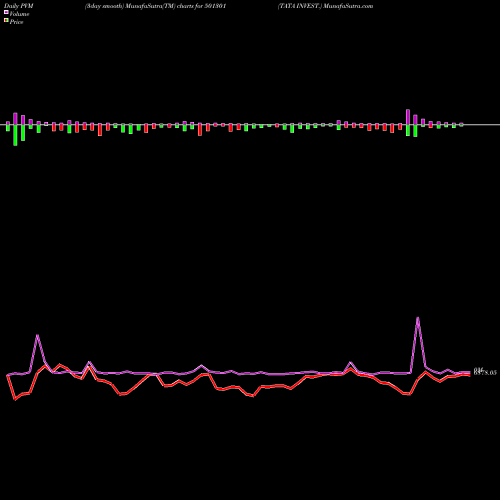Click the price value label at line end
Screen dimensions: 500x500
pyautogui.click(x=485, y=372)
